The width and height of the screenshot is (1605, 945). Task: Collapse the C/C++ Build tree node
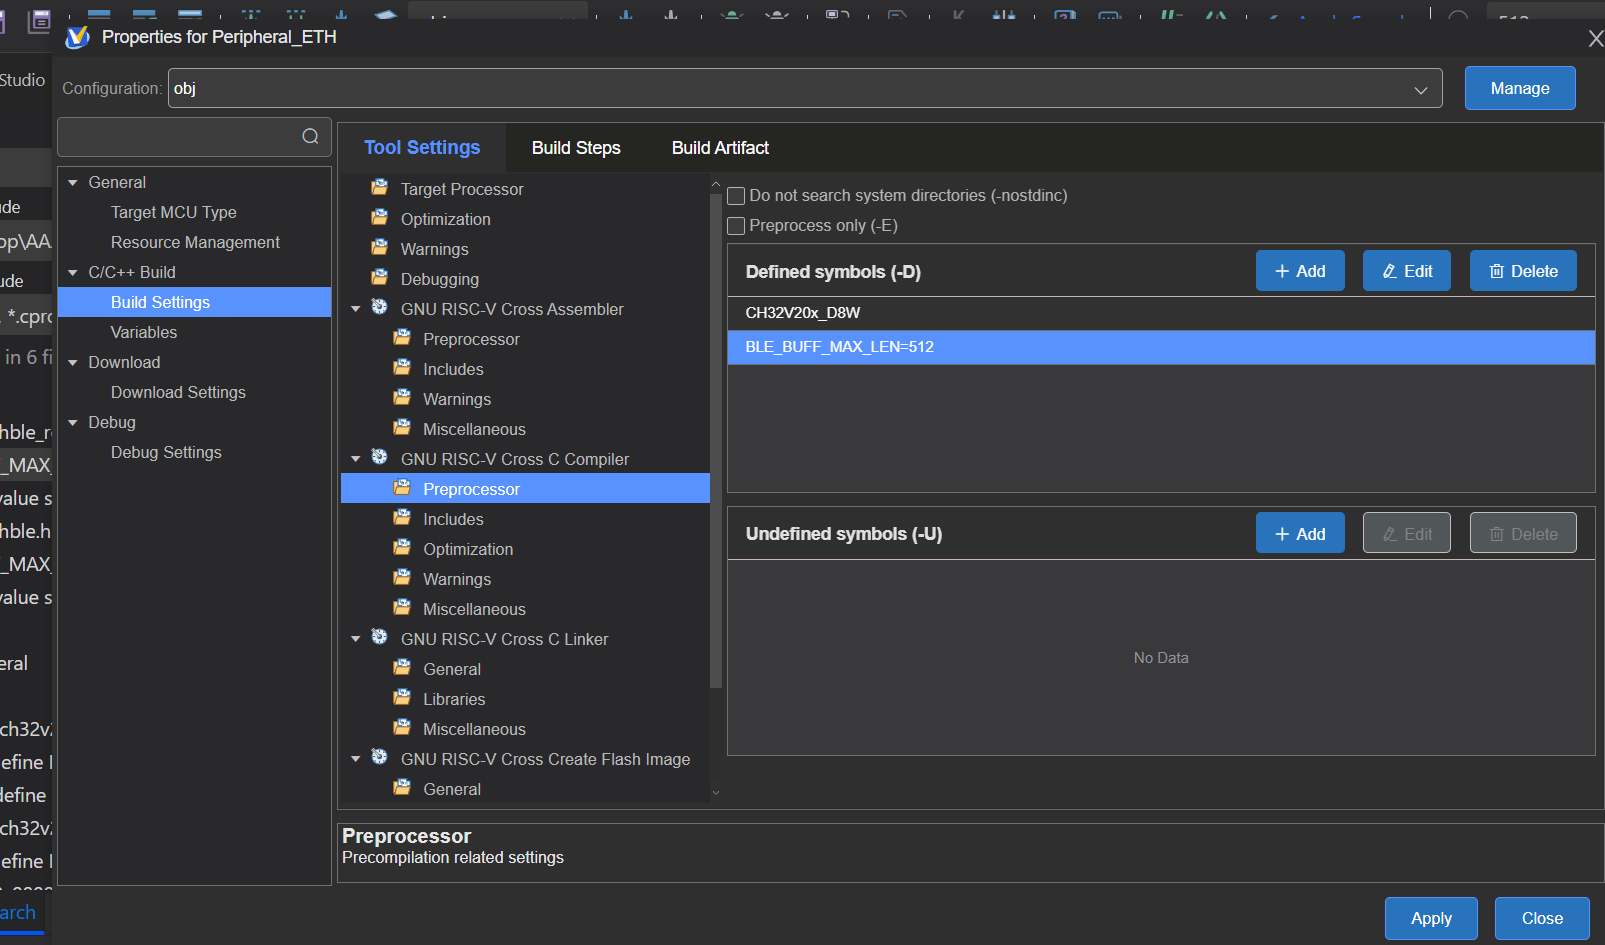[73, 273]
